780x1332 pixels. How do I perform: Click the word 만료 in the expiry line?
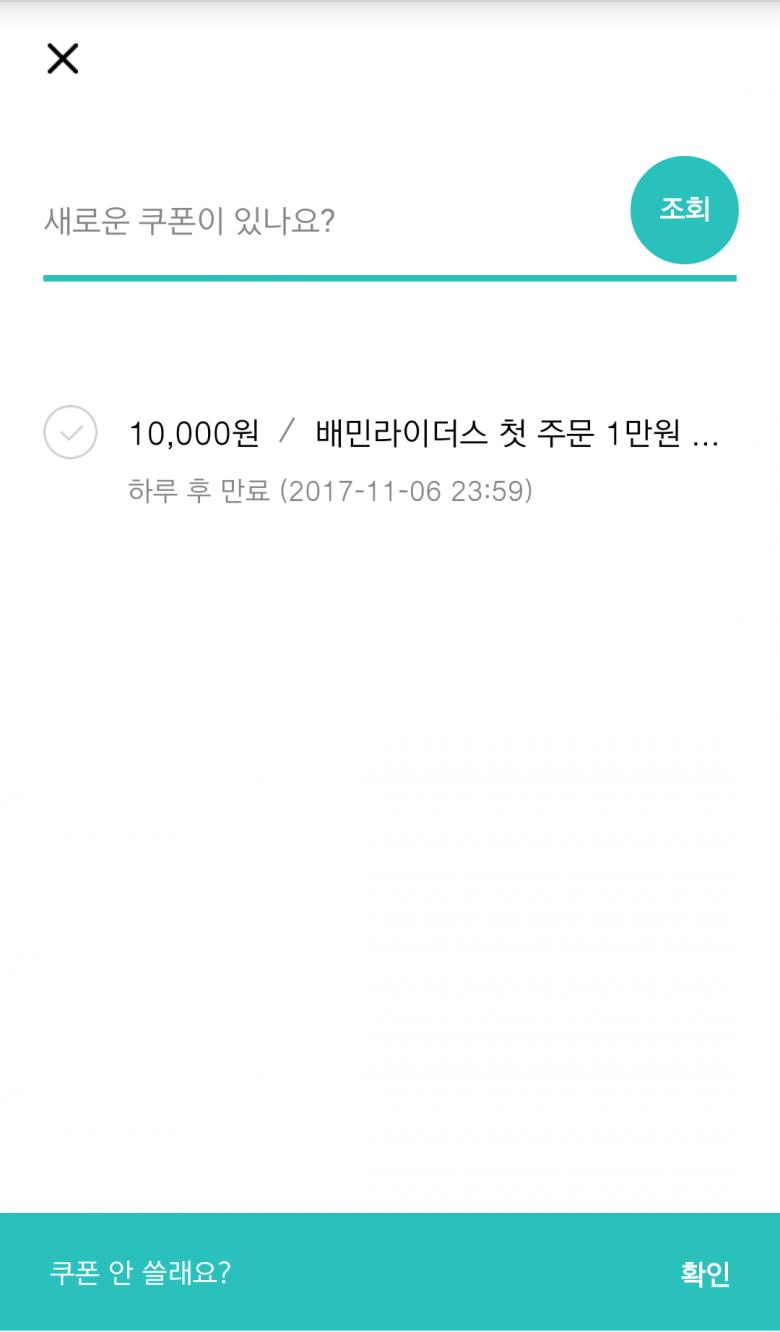tap(245, 492)
